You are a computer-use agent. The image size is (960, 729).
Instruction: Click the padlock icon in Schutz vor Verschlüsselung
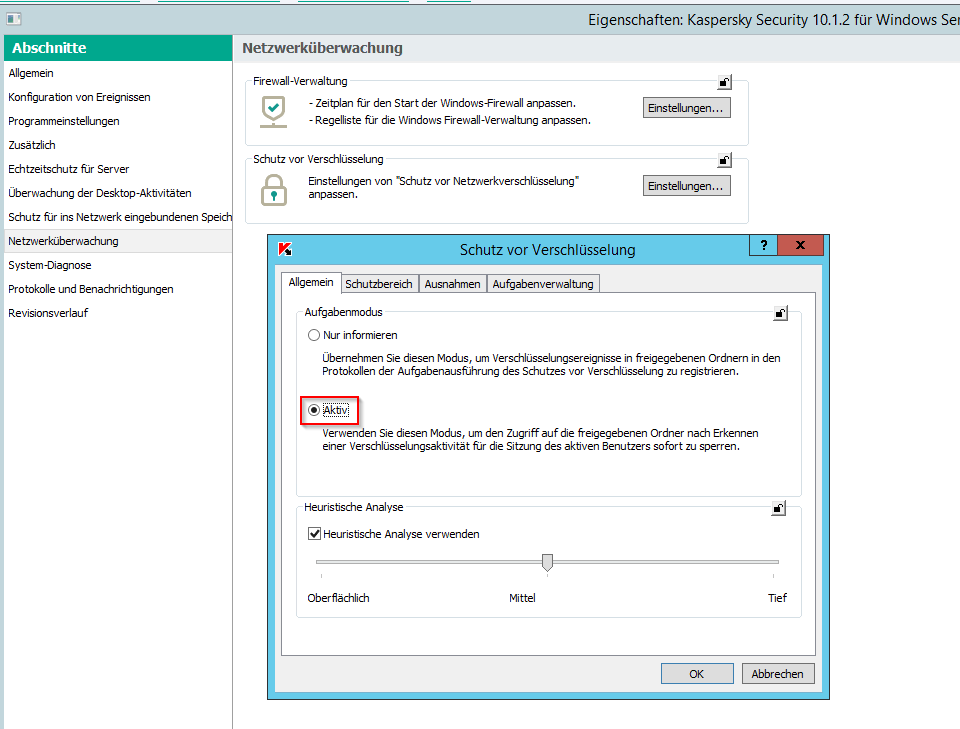click(274, 190)
